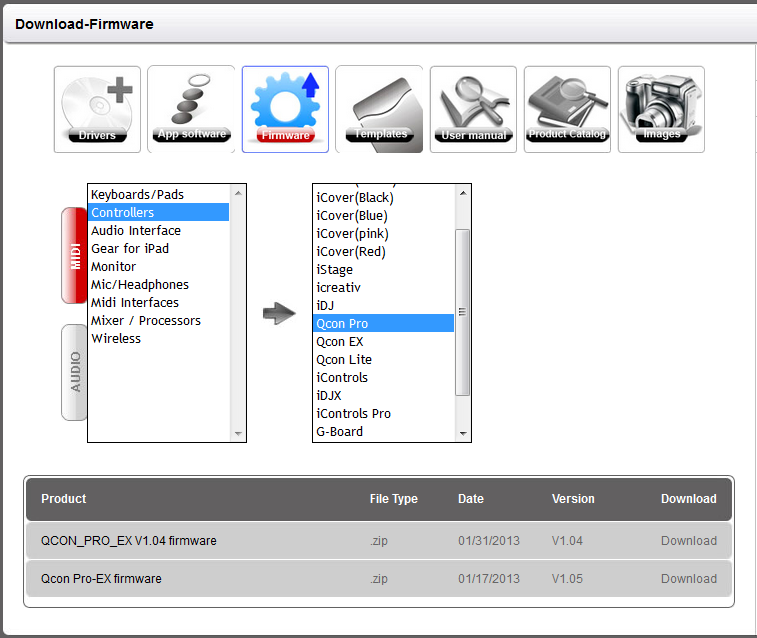Select Controllers in the category list
The width and height of the screenshot is (757, 638).
point(159,212)
